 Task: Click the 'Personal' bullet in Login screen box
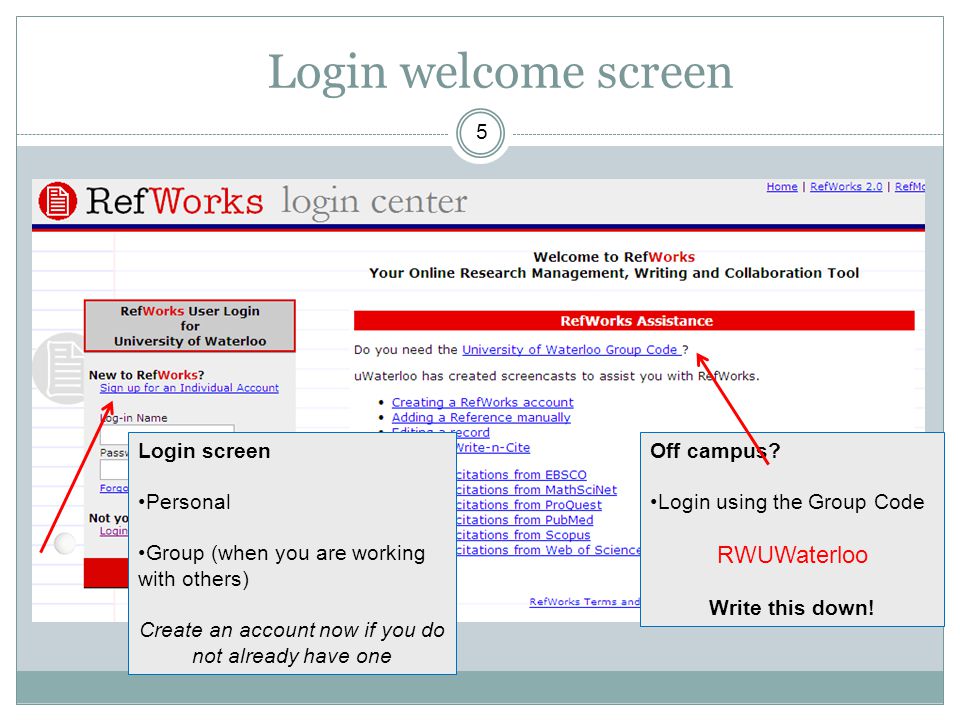pos(184,502)
